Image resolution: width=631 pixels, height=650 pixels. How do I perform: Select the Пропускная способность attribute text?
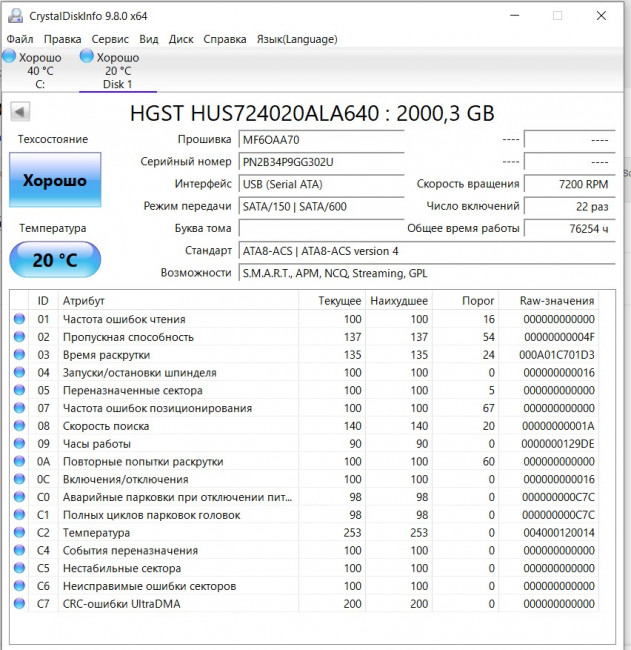tap(128, 337)
